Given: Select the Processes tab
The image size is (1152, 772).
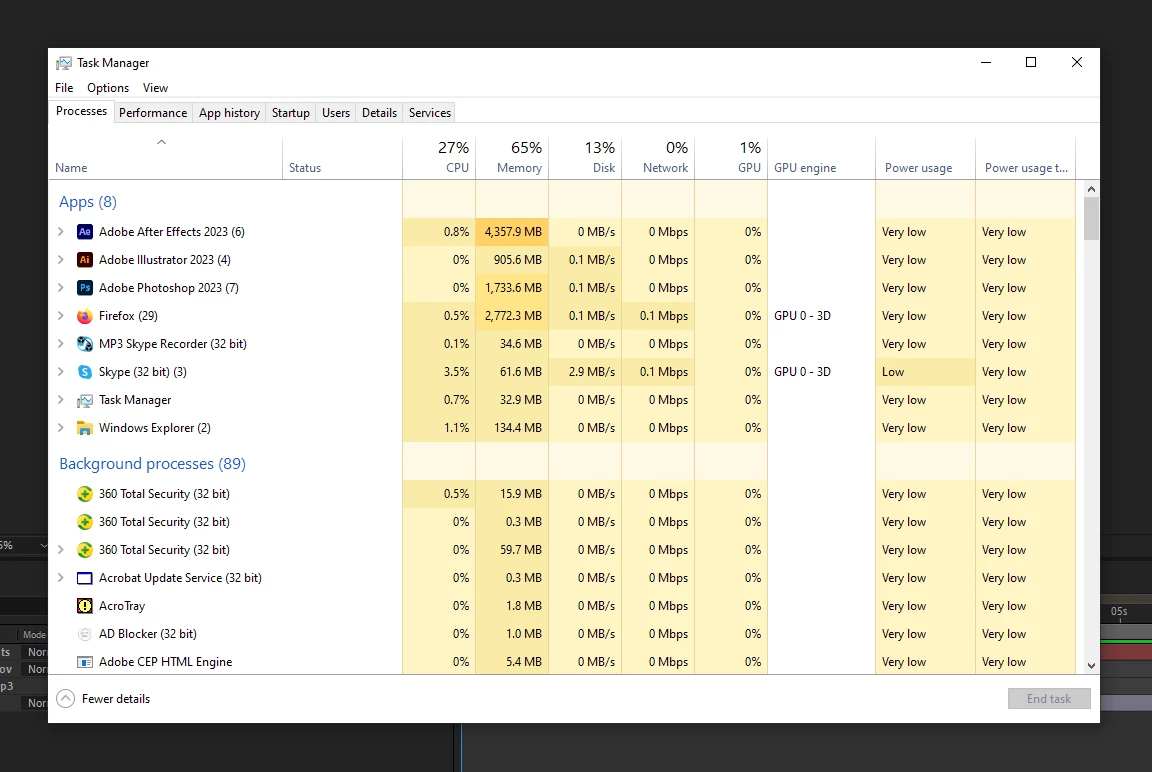Looking at the screenshot, I should 82,112.
